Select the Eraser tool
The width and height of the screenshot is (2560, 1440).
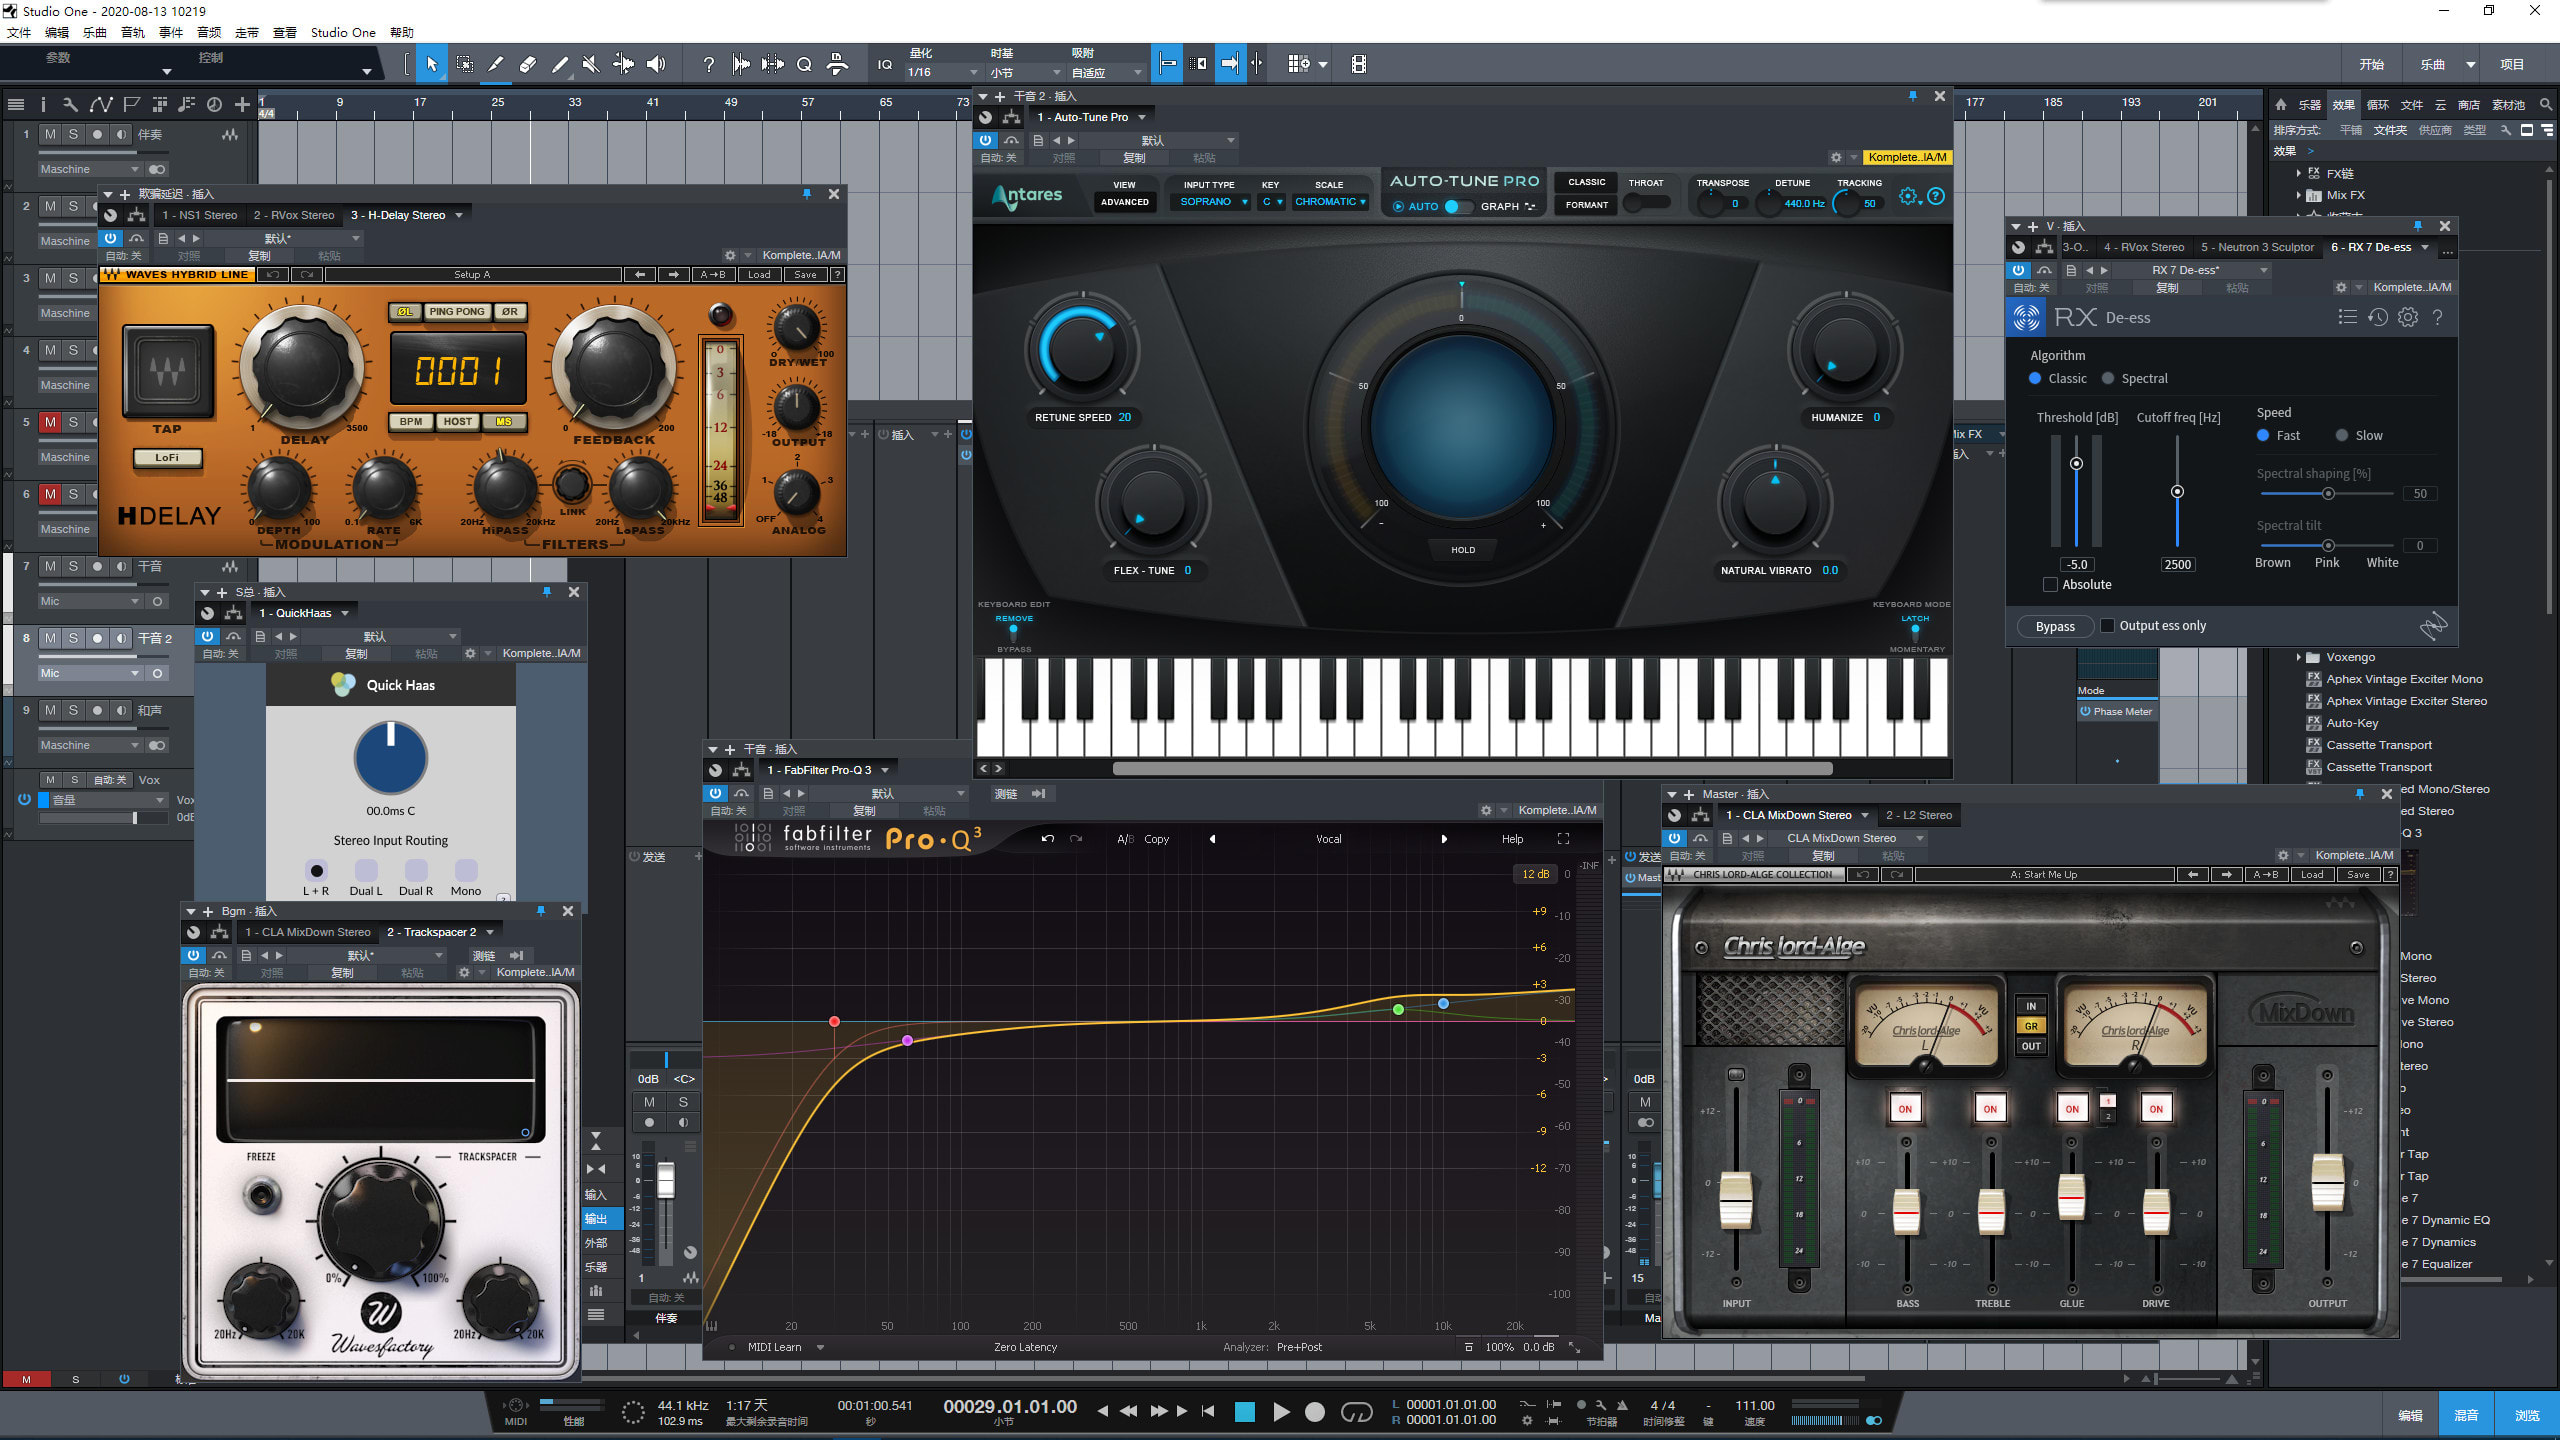pos(528,64)
